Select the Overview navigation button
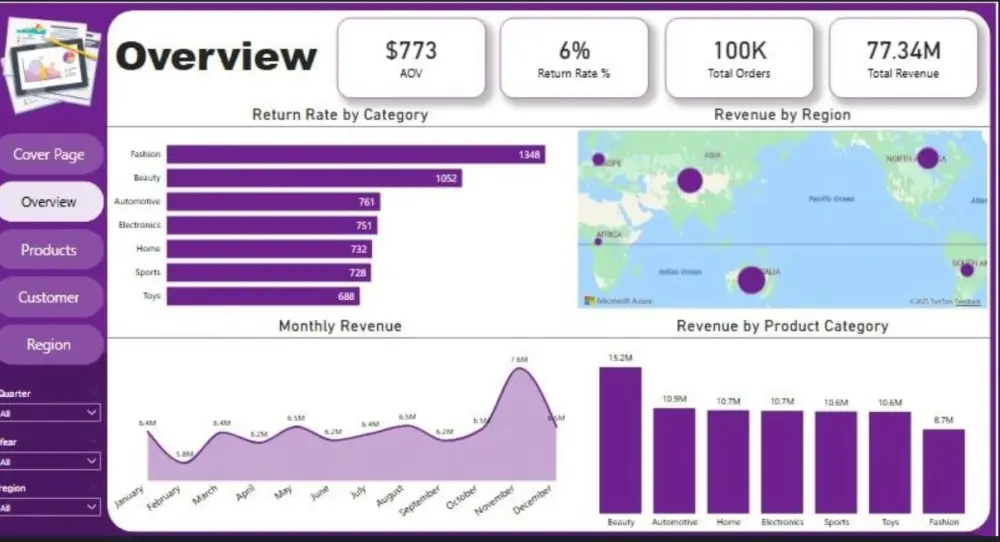The image size is (1000, 542). coord(49,202)
